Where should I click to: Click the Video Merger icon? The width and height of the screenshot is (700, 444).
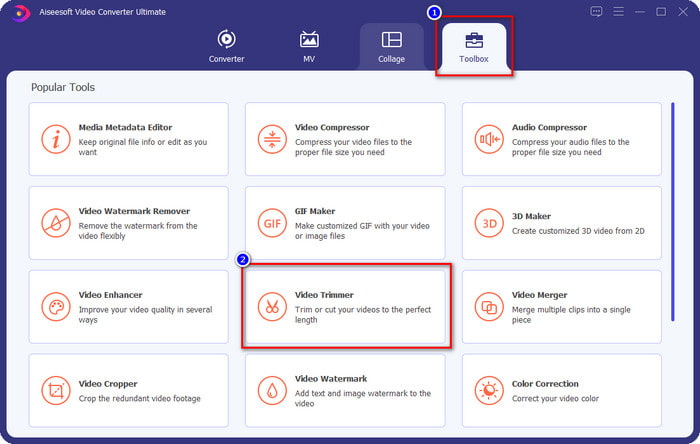coord(489,306)
